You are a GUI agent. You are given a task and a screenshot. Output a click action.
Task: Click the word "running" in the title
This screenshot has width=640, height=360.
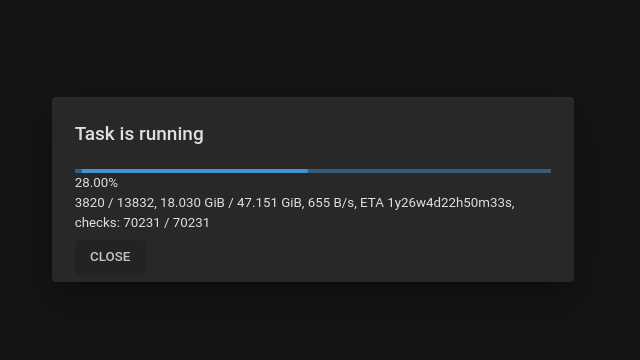(171, 134)
